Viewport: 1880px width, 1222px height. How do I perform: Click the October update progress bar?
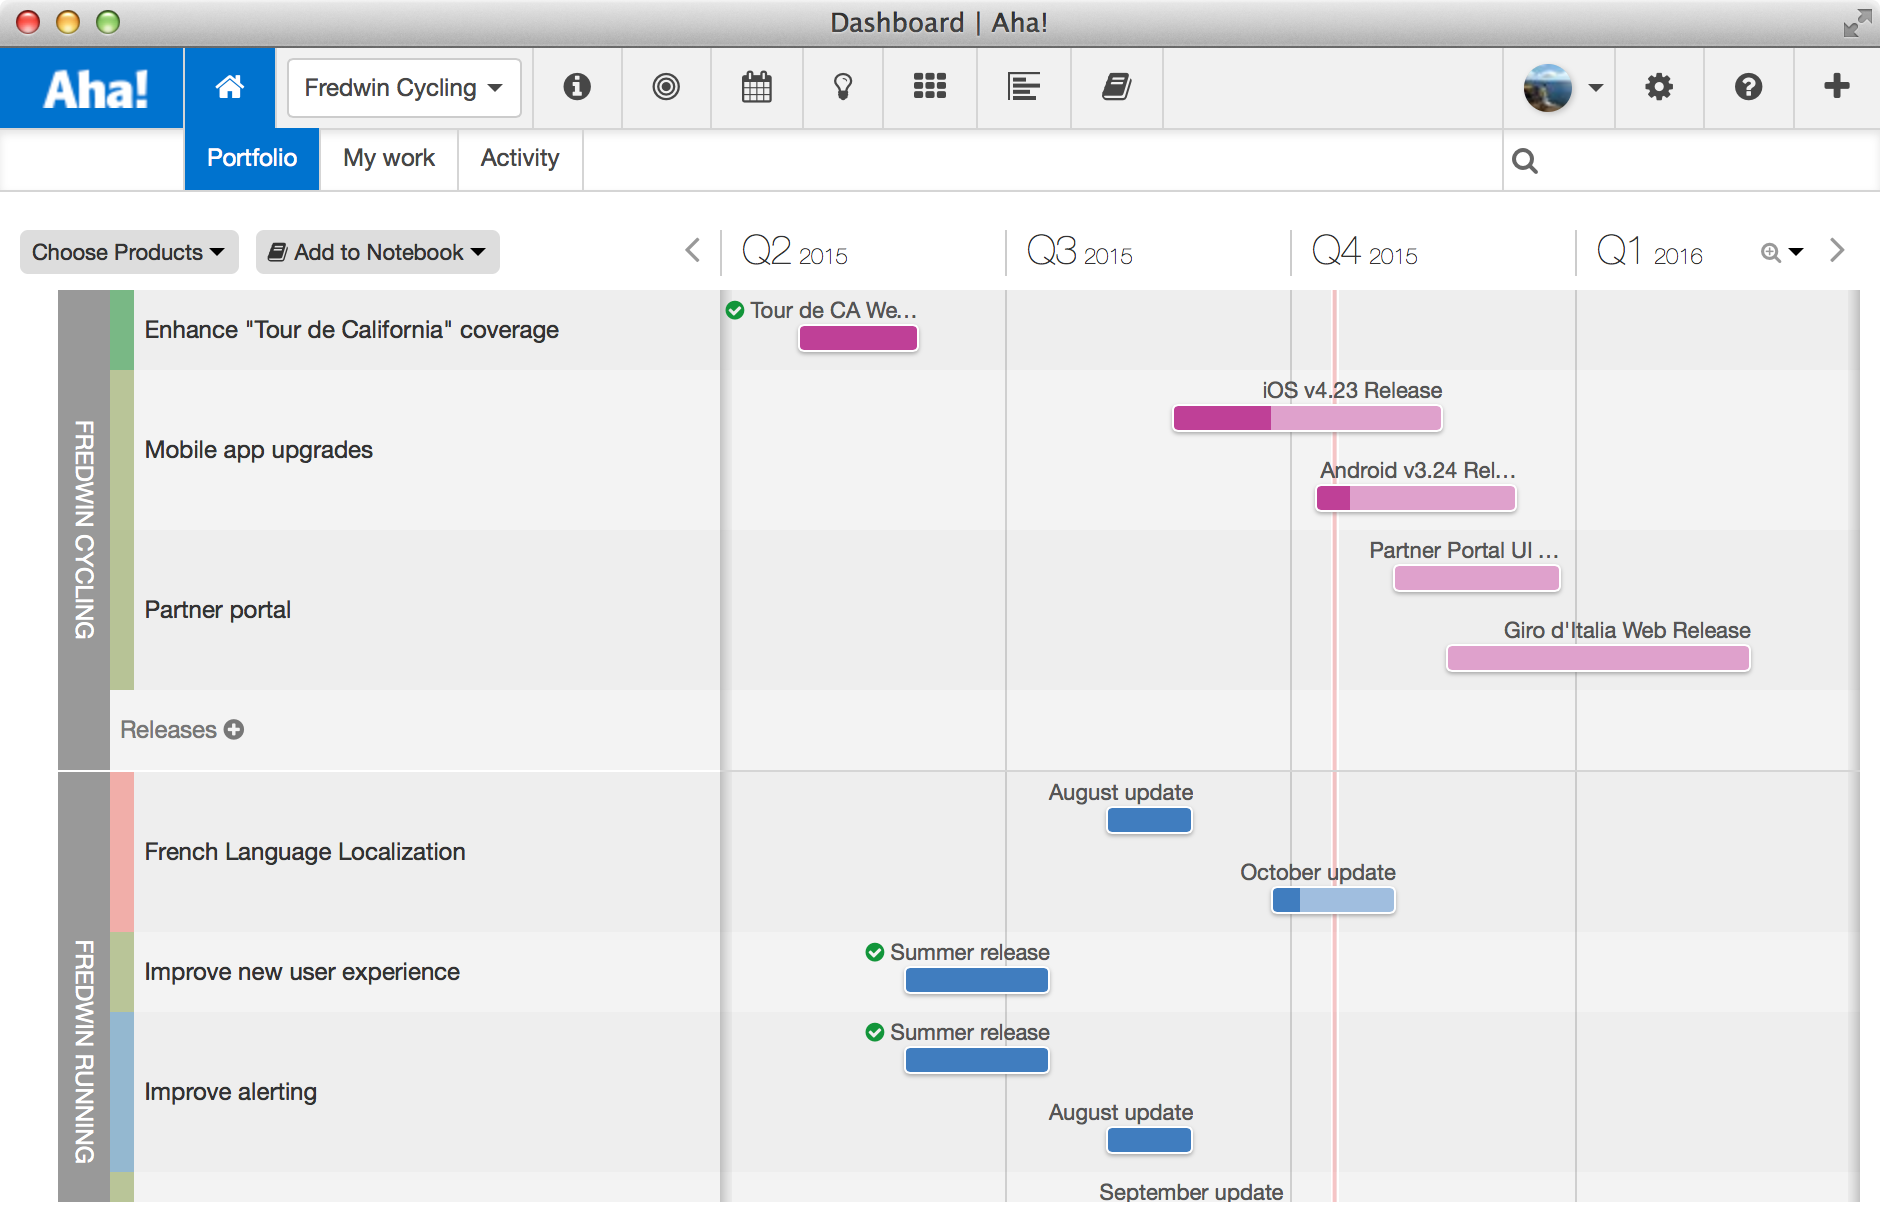(x=1333, y=900)
